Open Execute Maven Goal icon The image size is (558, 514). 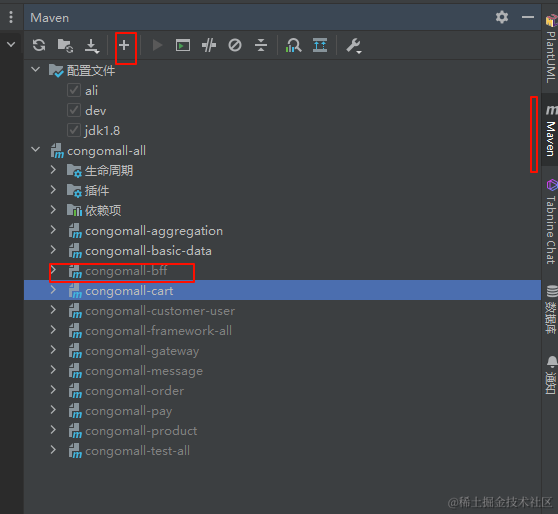point(183,46)
